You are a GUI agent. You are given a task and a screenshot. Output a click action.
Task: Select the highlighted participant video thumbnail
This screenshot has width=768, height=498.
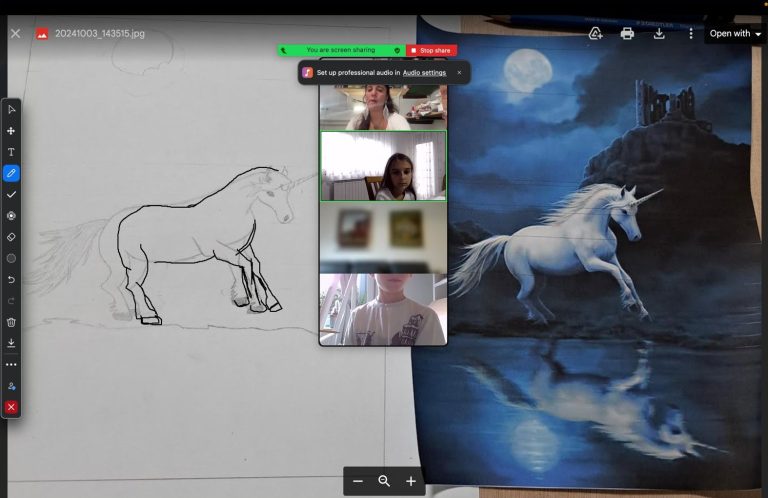[x=383, y=166]
